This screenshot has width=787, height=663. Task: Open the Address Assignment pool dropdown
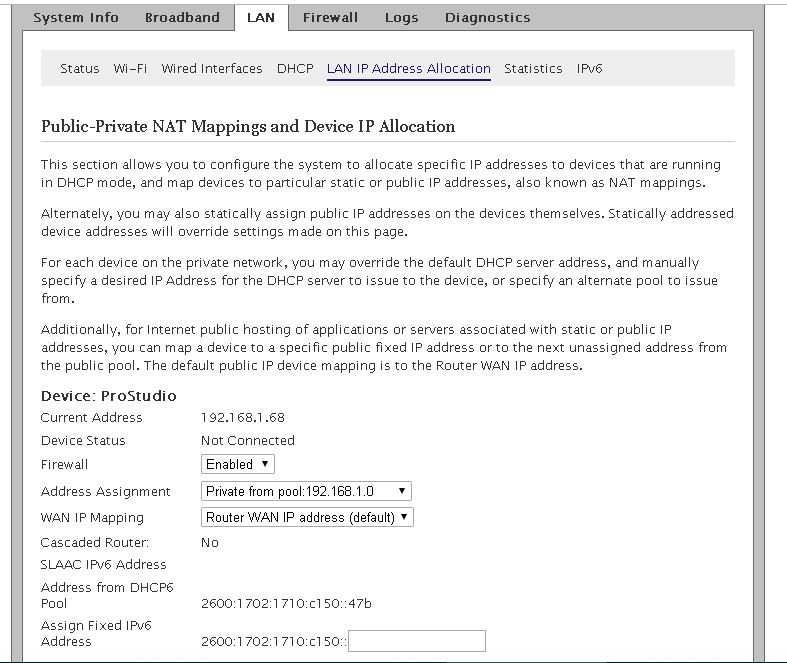point(306,491)
